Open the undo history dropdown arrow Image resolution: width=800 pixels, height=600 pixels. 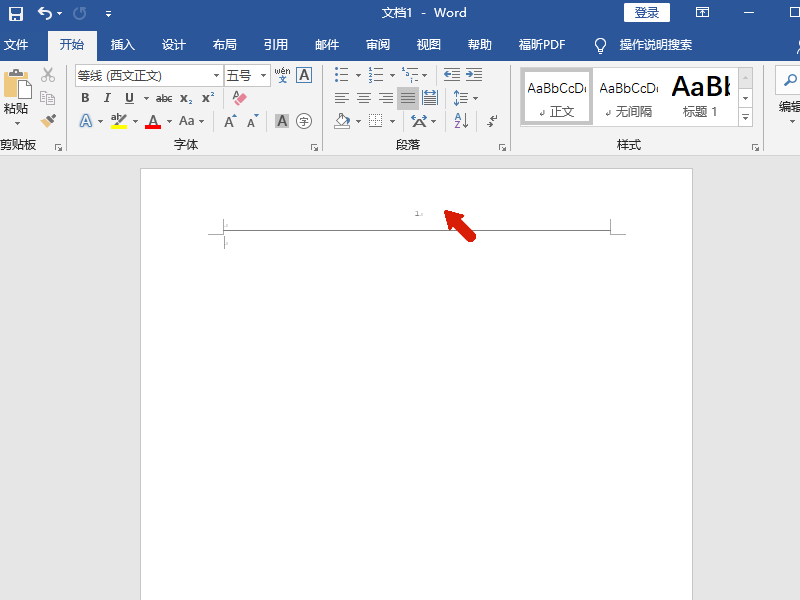(x=60, y=14)
